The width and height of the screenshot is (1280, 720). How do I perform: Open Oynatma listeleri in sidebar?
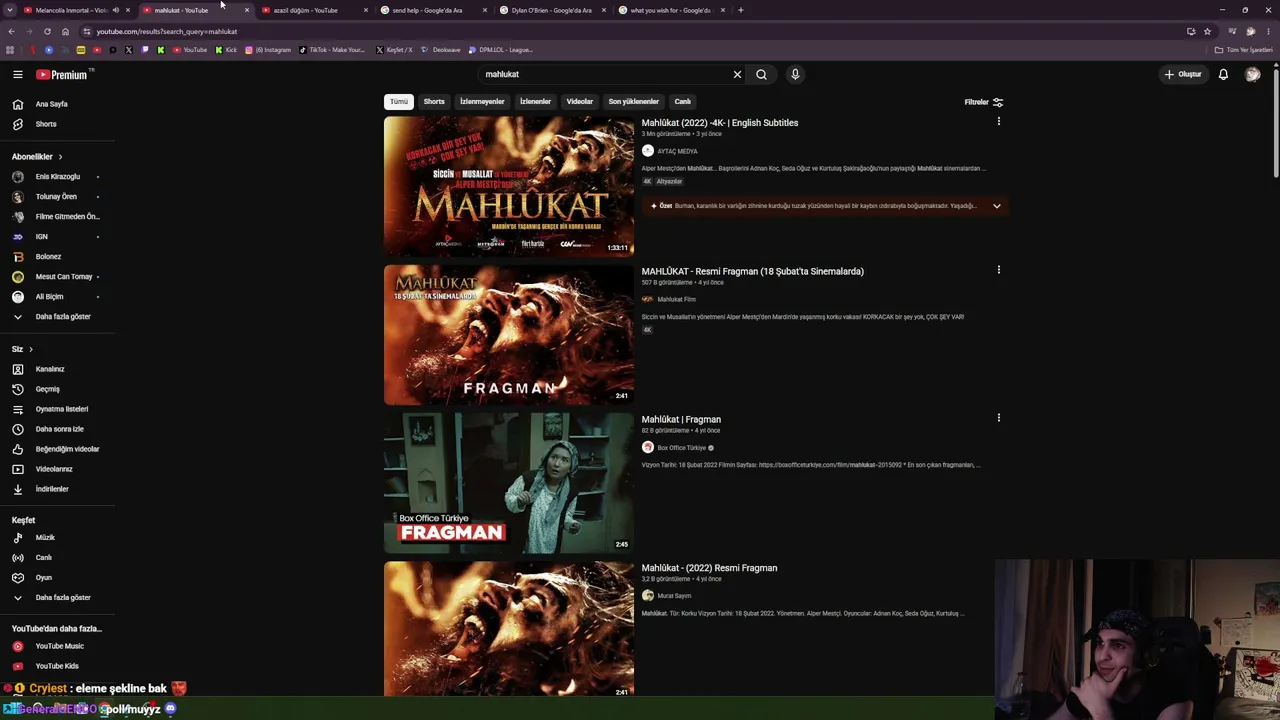[62, 409]
